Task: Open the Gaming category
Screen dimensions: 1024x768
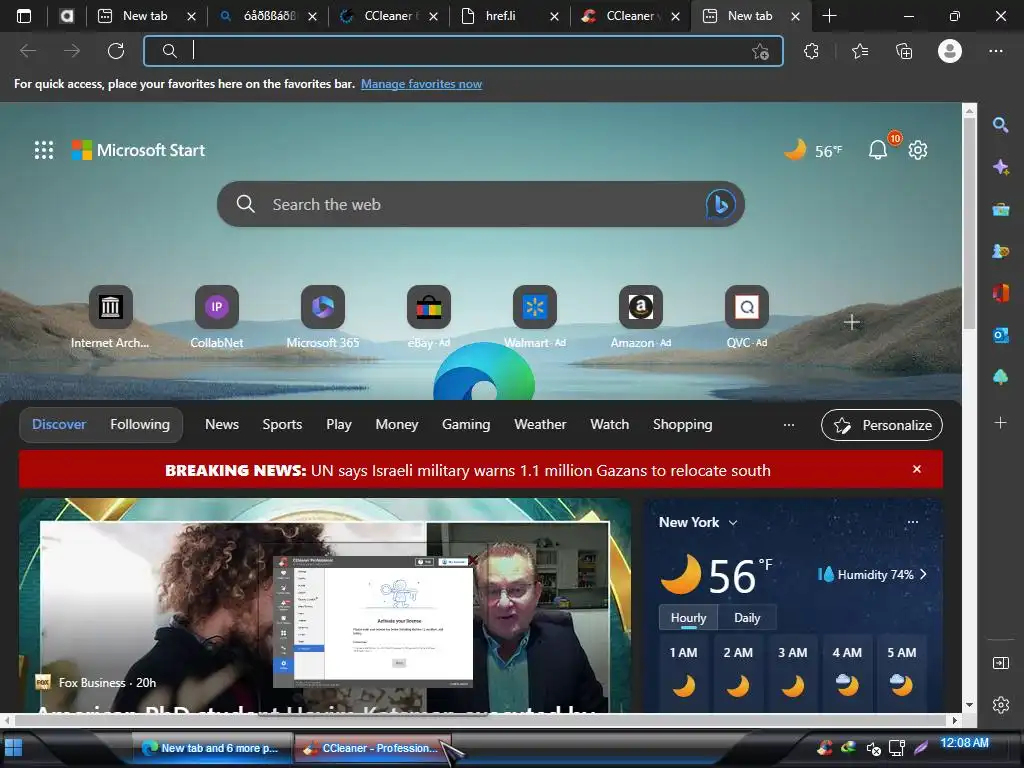Action: (466, 424)
